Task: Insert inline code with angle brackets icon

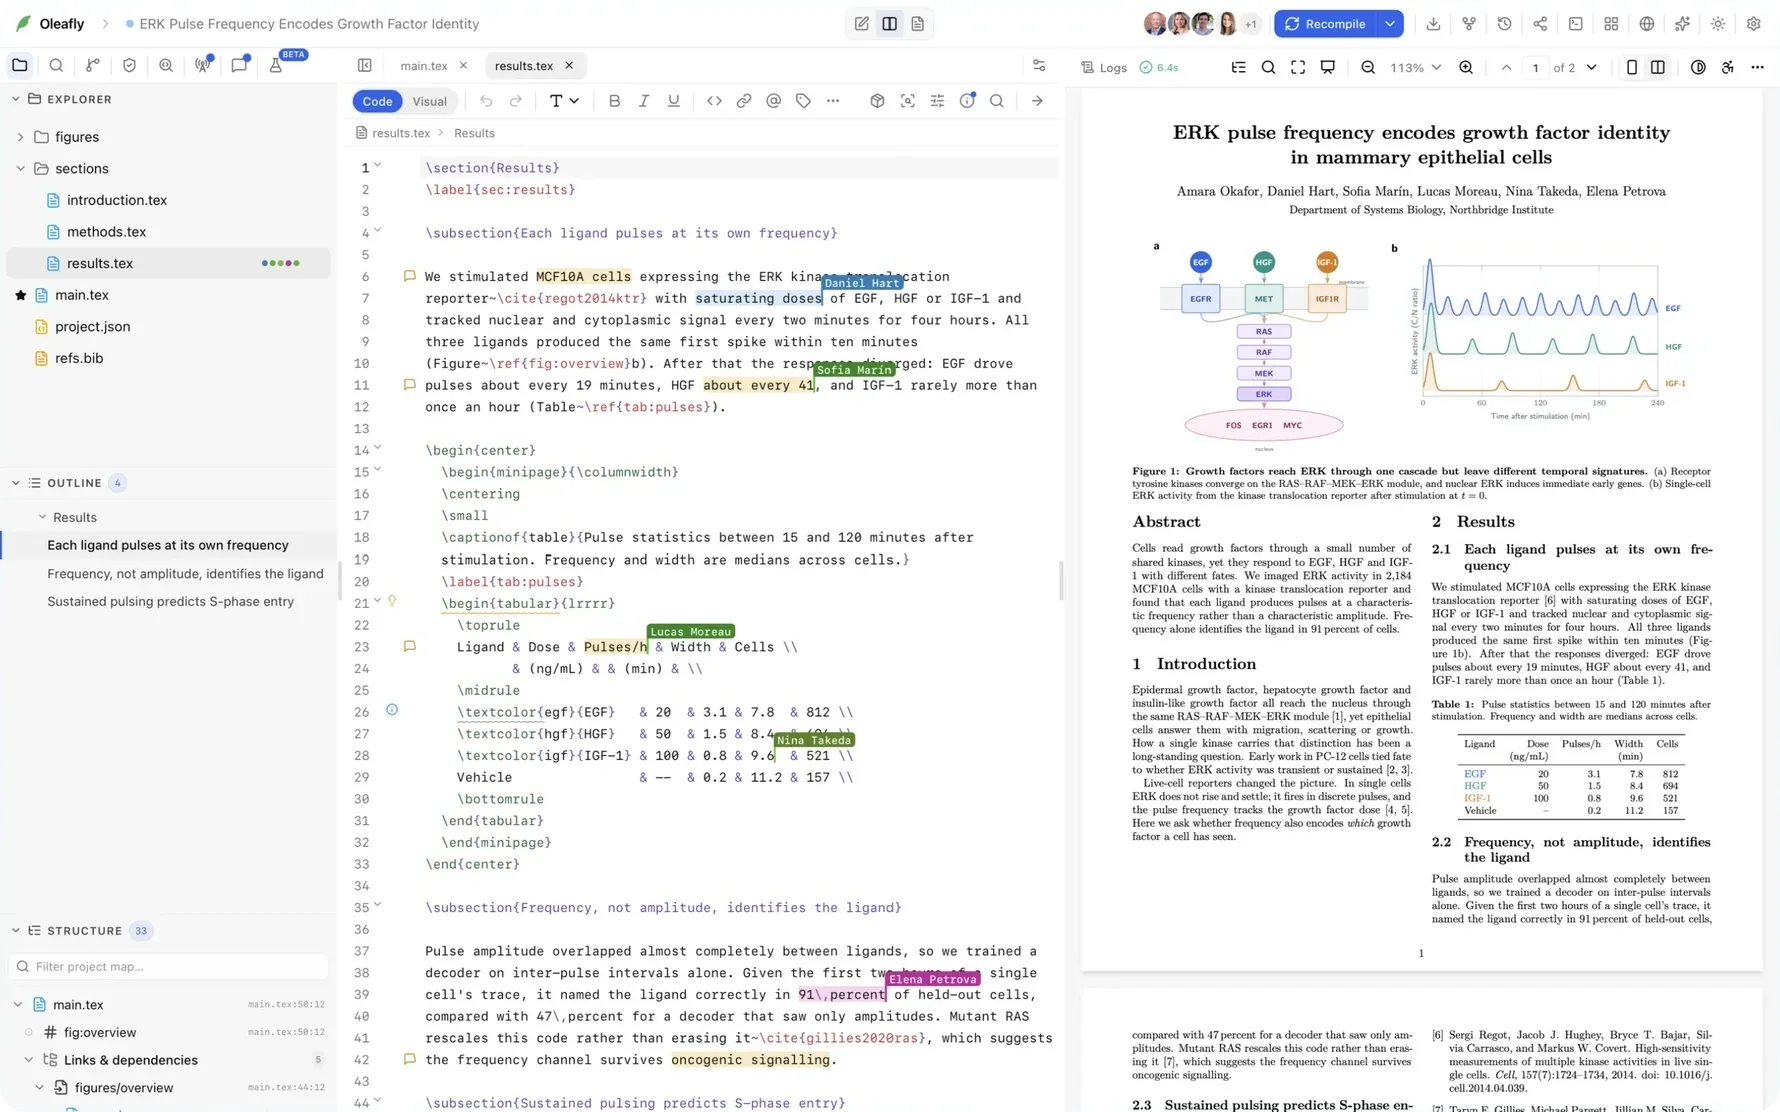Action: pos(714,101)
